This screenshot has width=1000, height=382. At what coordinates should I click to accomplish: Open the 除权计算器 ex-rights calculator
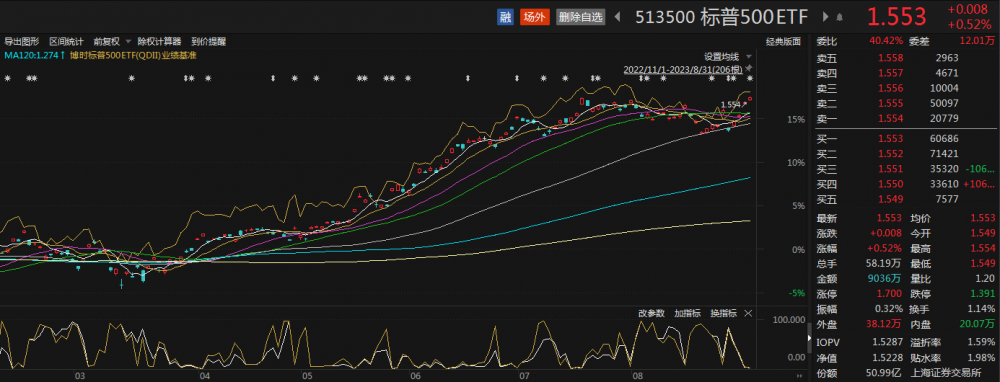[x=159, y=41]
